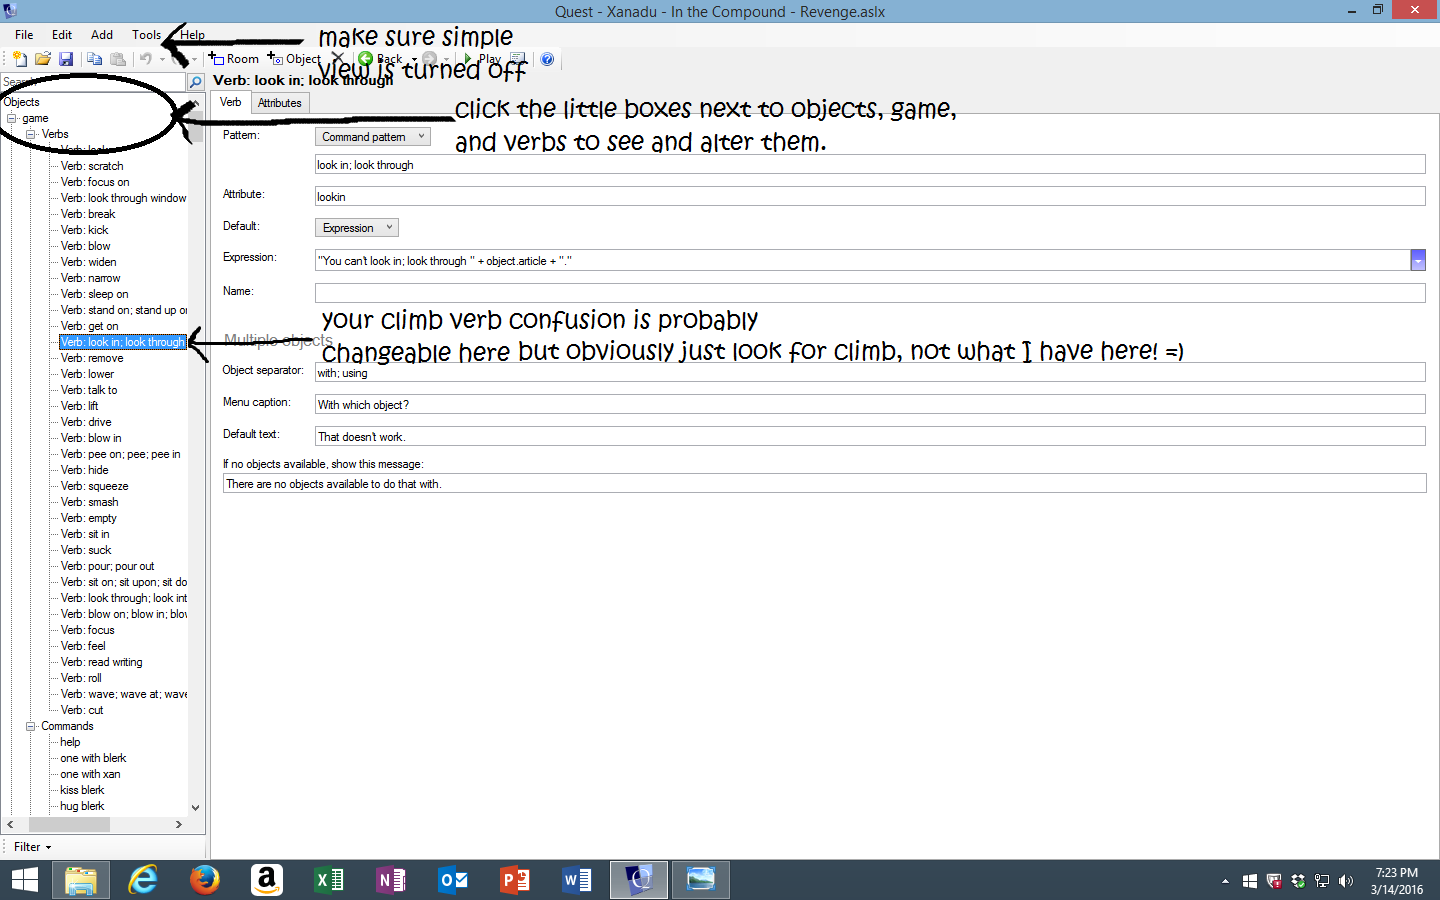Click the Add Room toolbar button
The width and height of the screenshot is (1440, 900).
(x=234, y=59)
